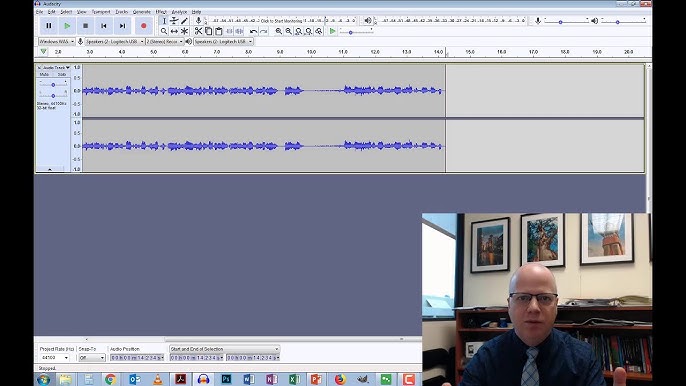This screenshot has height=386, width=686.
Task: Click Fit selection to width
Action: tap(298, 31)
